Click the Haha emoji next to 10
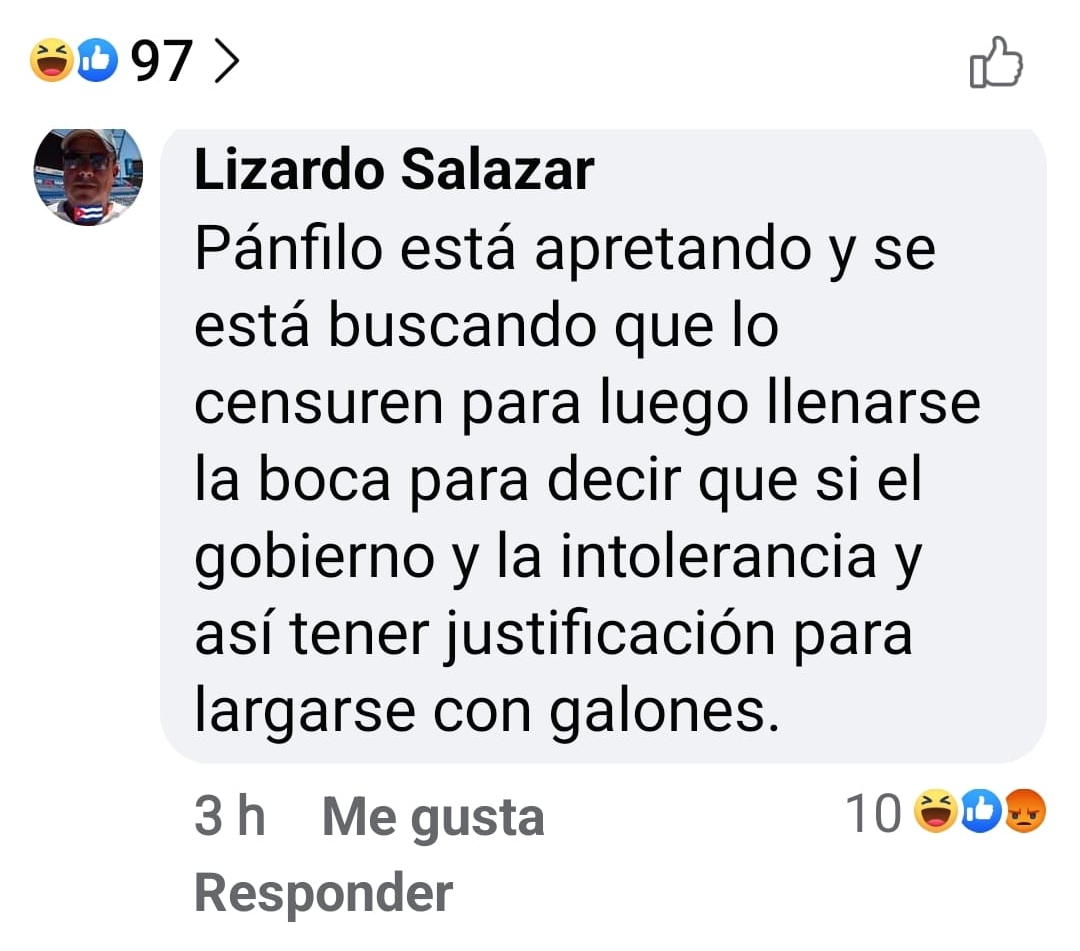 (x=935, y=811)
